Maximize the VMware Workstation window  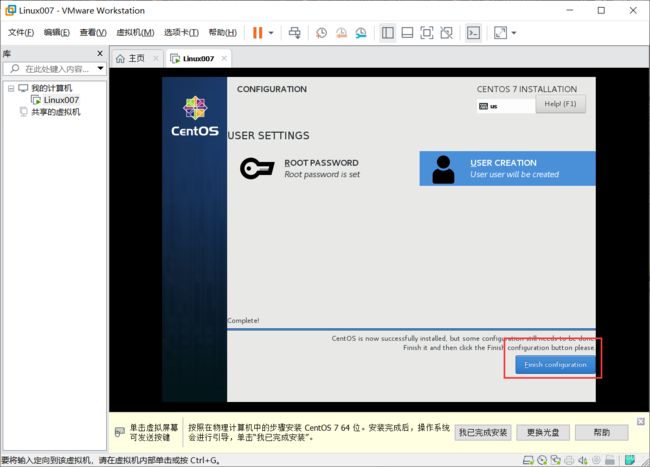click(601, 10)
